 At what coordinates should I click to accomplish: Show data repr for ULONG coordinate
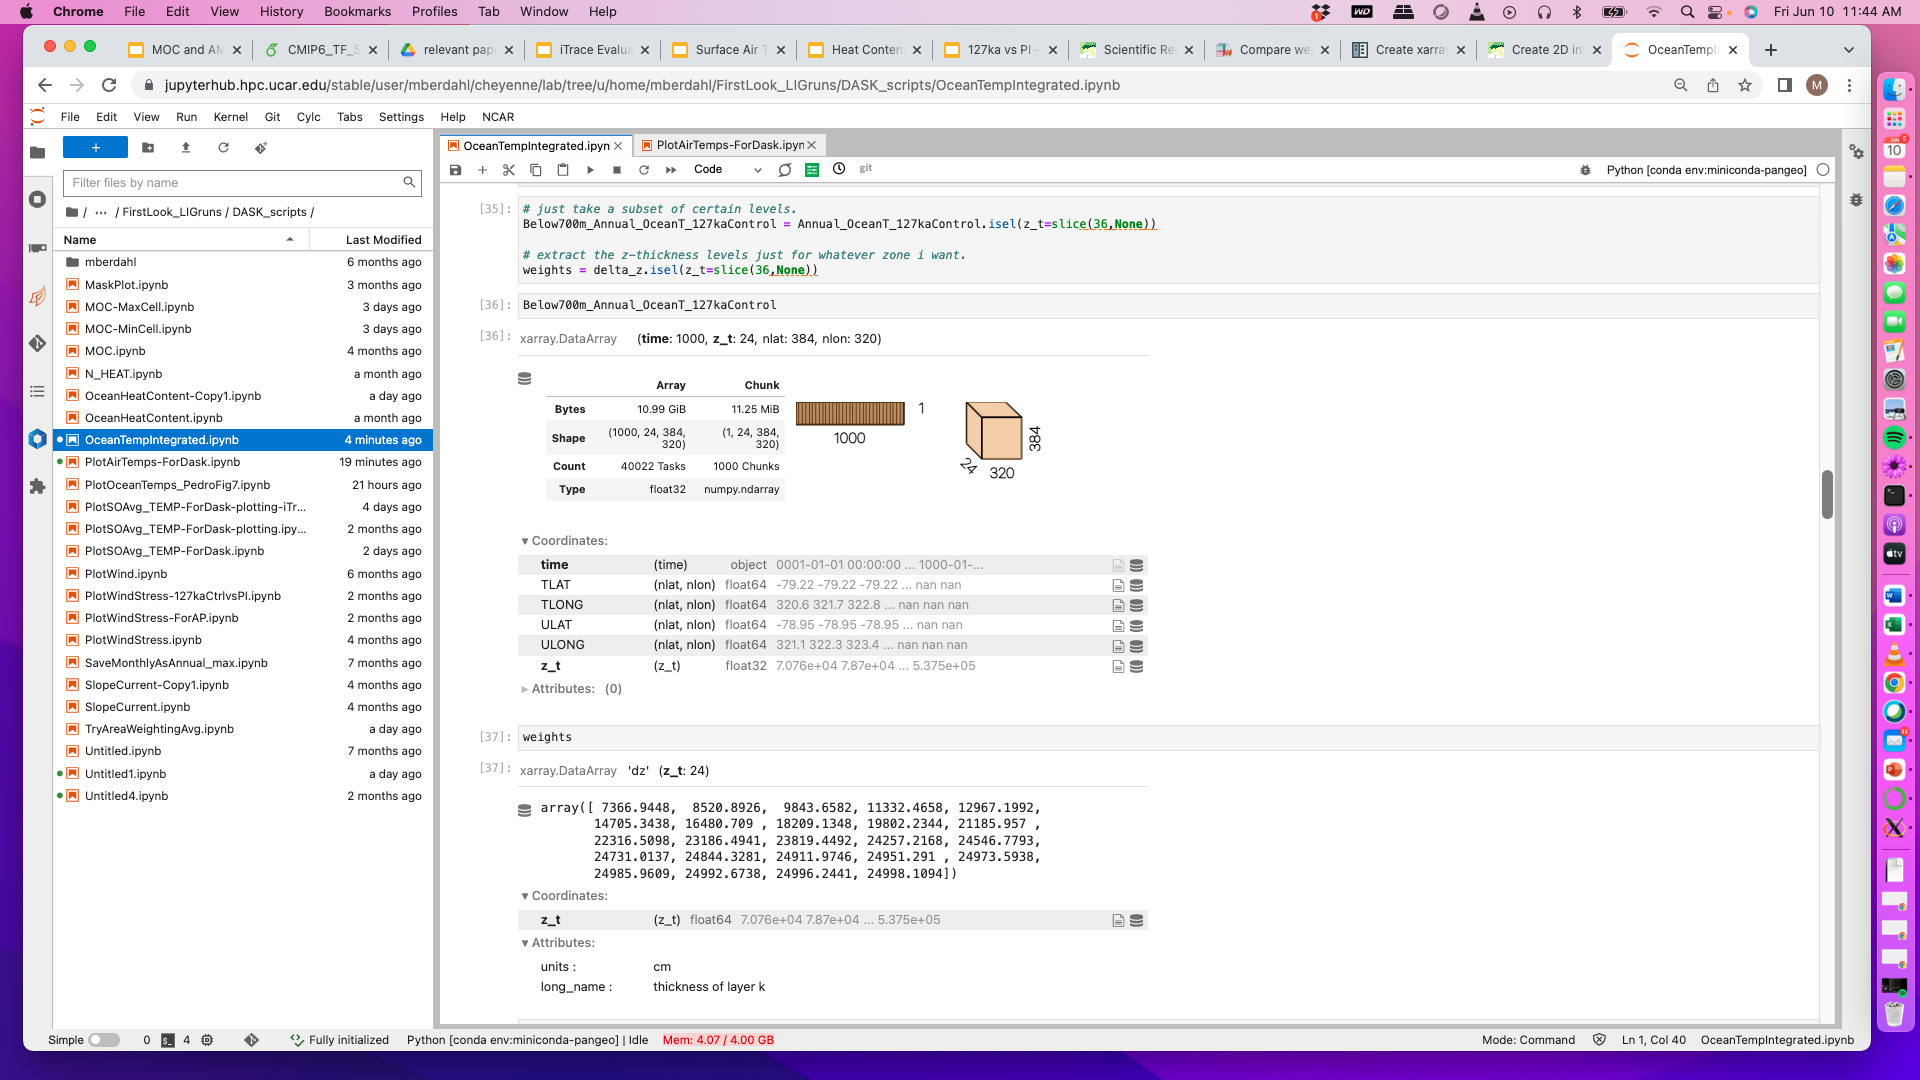pyautogui.click(x=1136, y=647)
